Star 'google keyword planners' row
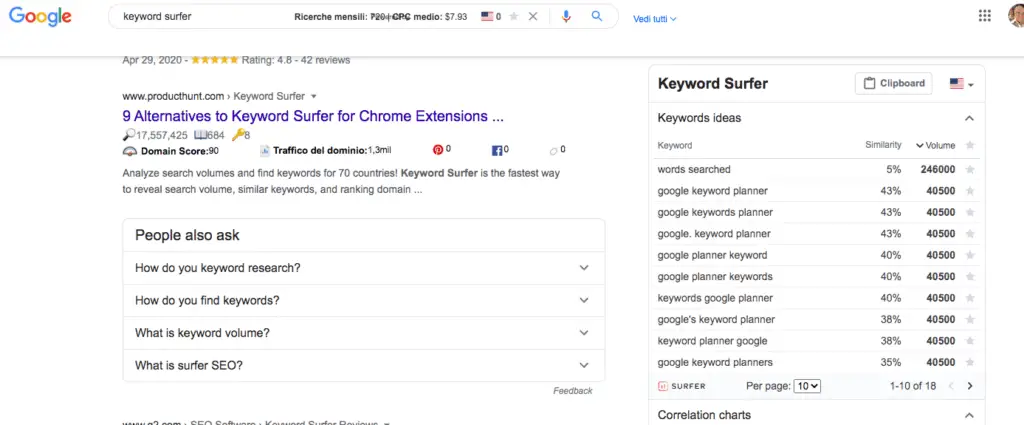Viewport: 1024px width, 425px height. 970,362
